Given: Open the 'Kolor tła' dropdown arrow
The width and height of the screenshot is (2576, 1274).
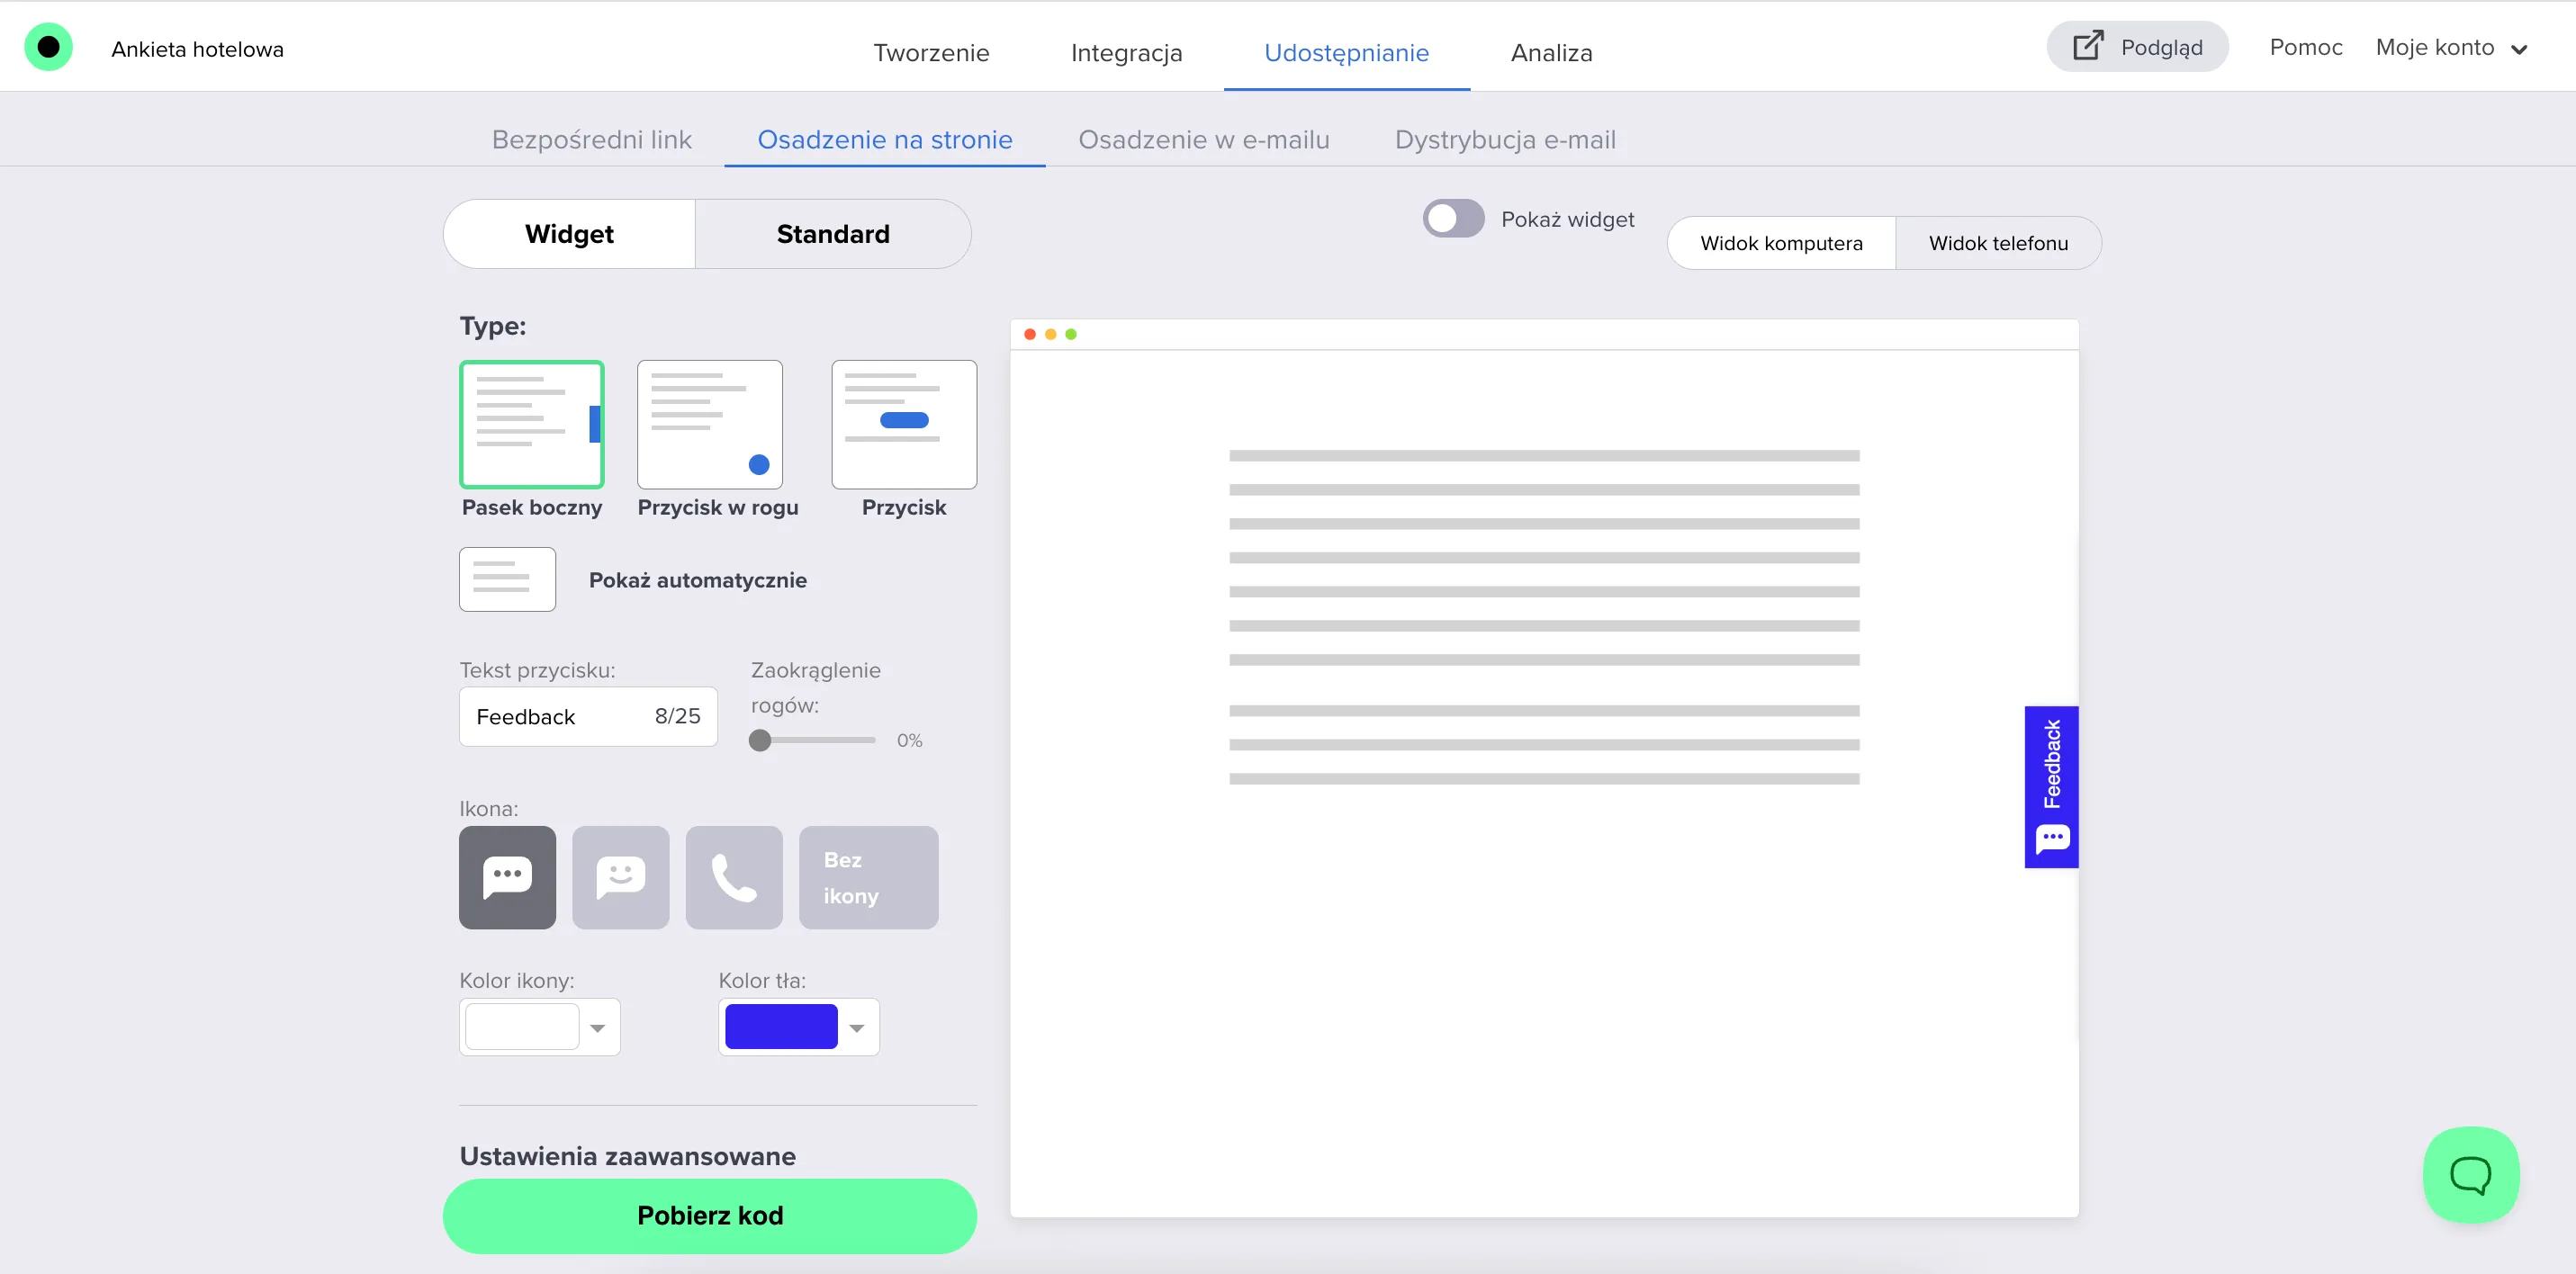Looking at the screenshot, I should click(857, 1028).
